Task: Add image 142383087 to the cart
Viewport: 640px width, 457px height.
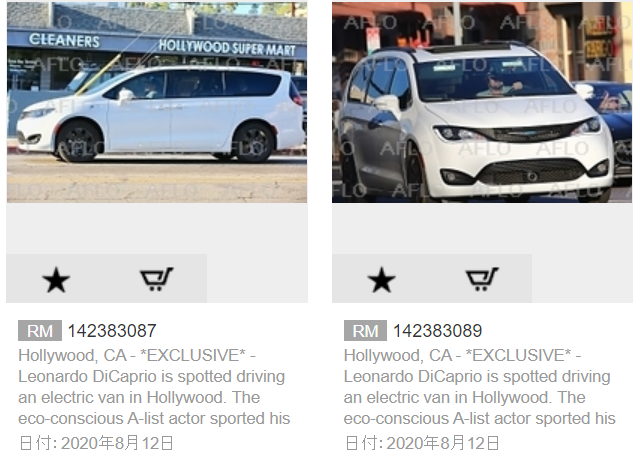Action: [157, 279]
